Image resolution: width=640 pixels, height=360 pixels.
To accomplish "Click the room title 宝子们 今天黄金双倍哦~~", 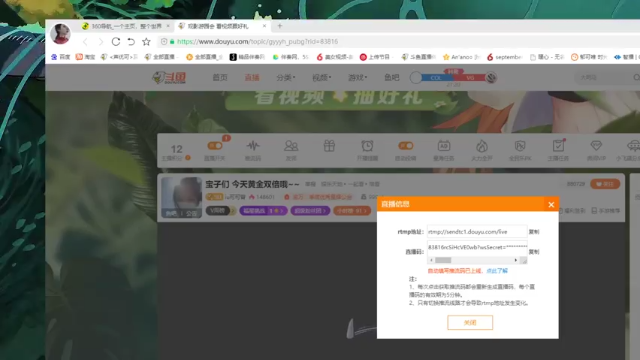I will coord(252,184).
